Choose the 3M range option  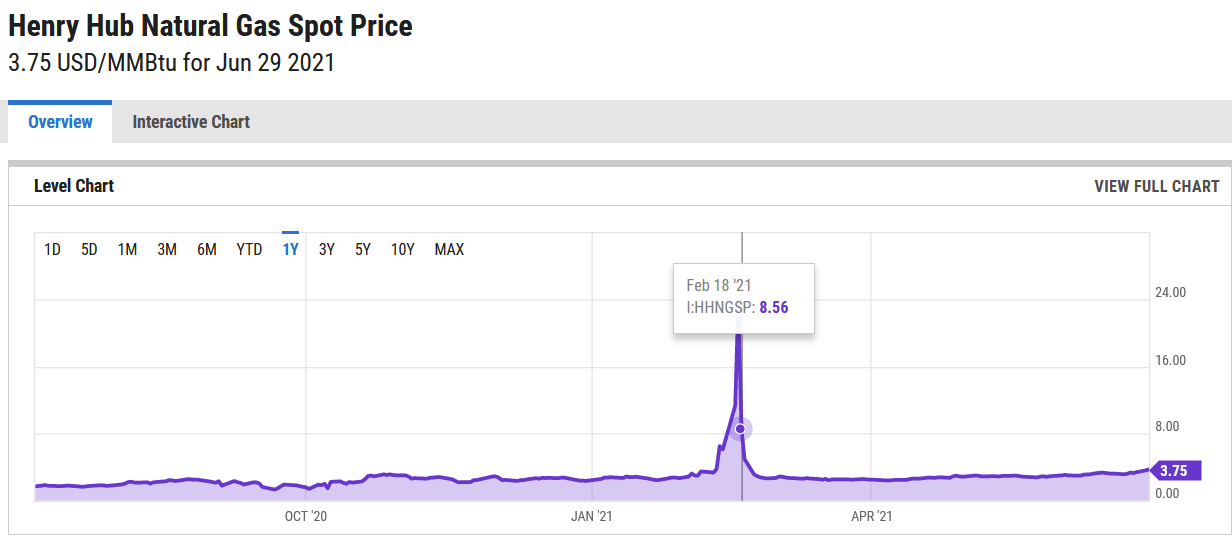(167, 250)
